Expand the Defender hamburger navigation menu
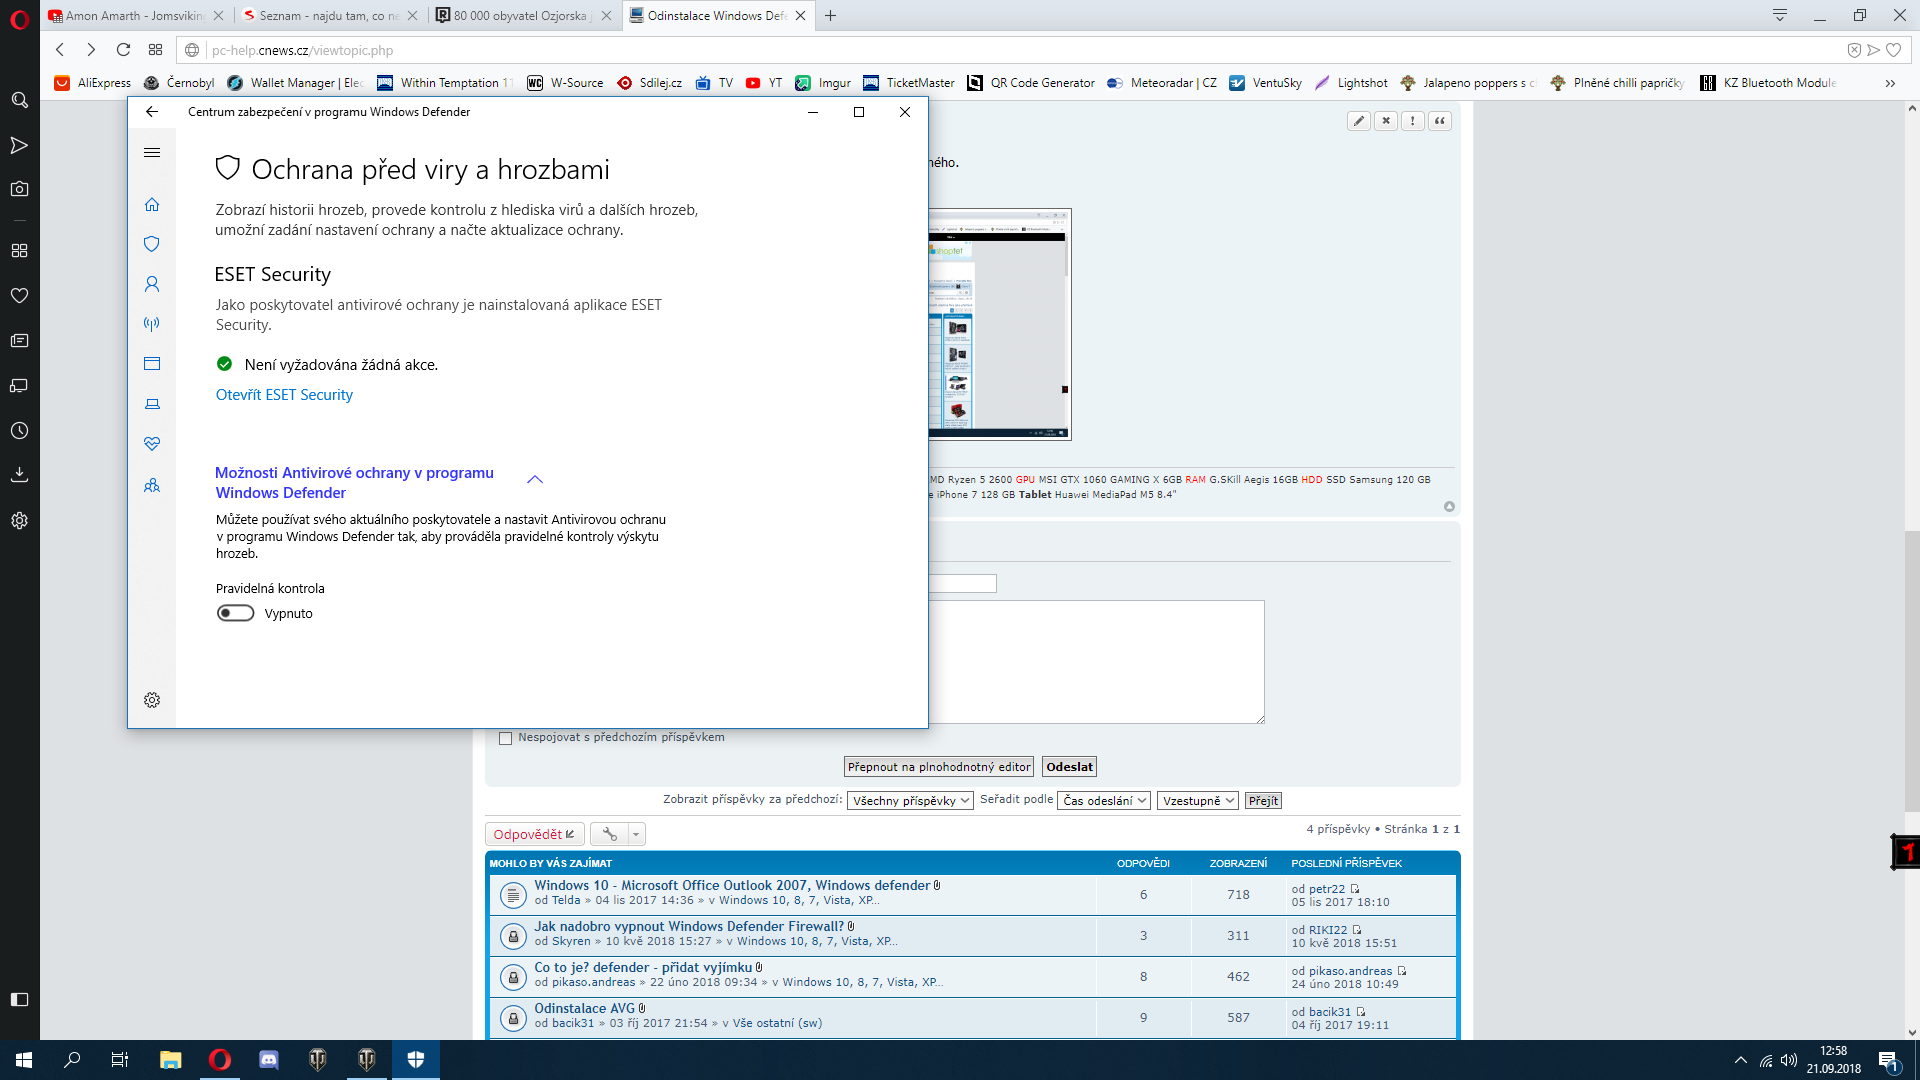The width and height of the screenshot is (1920, 1080). point(152,153)
